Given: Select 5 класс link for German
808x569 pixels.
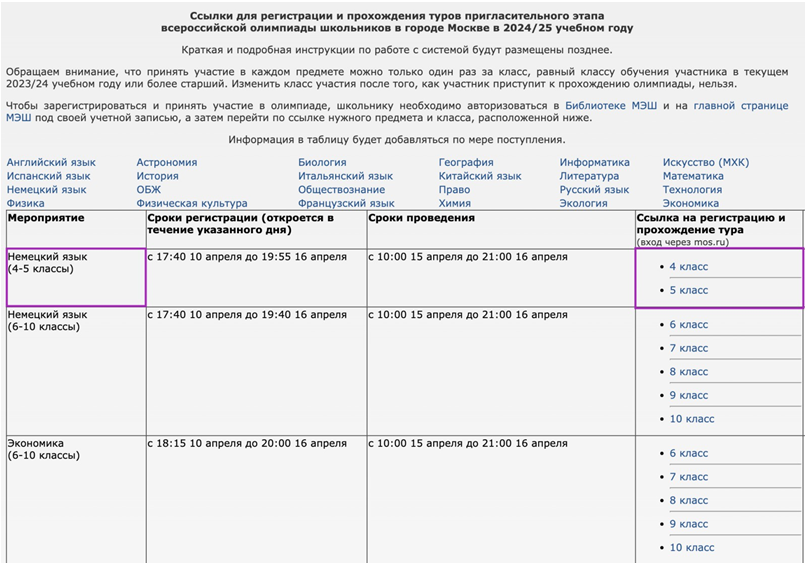Looking at the screenshot, I should (x=688, y=290).
